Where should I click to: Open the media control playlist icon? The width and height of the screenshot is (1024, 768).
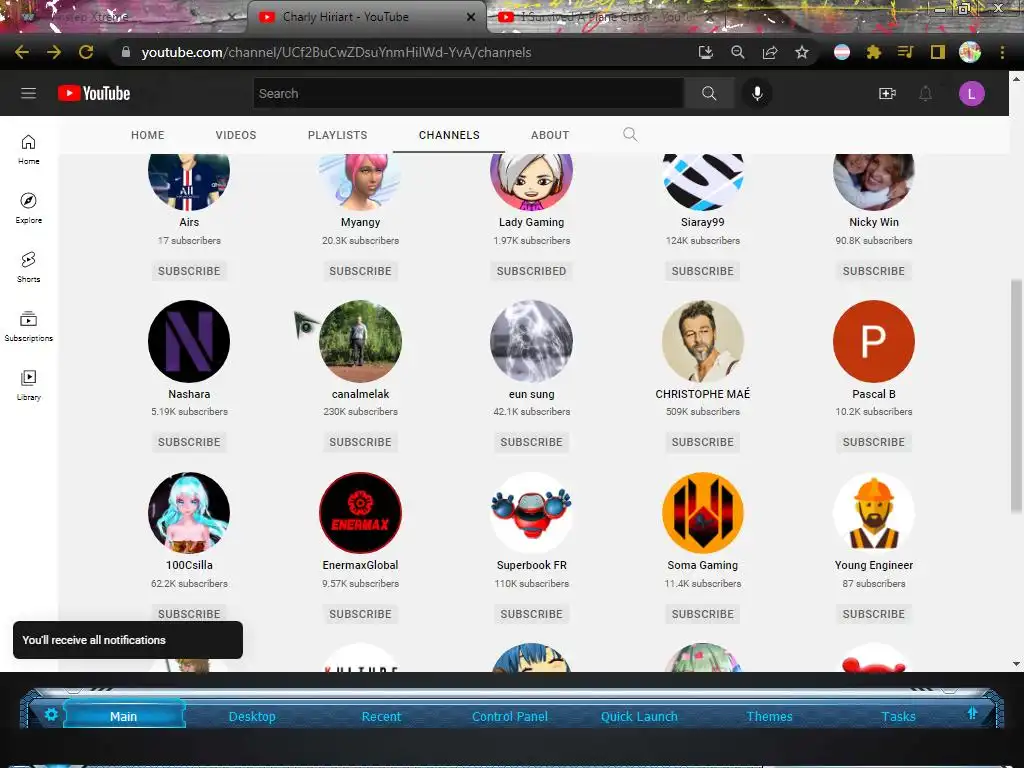[905, 52]
